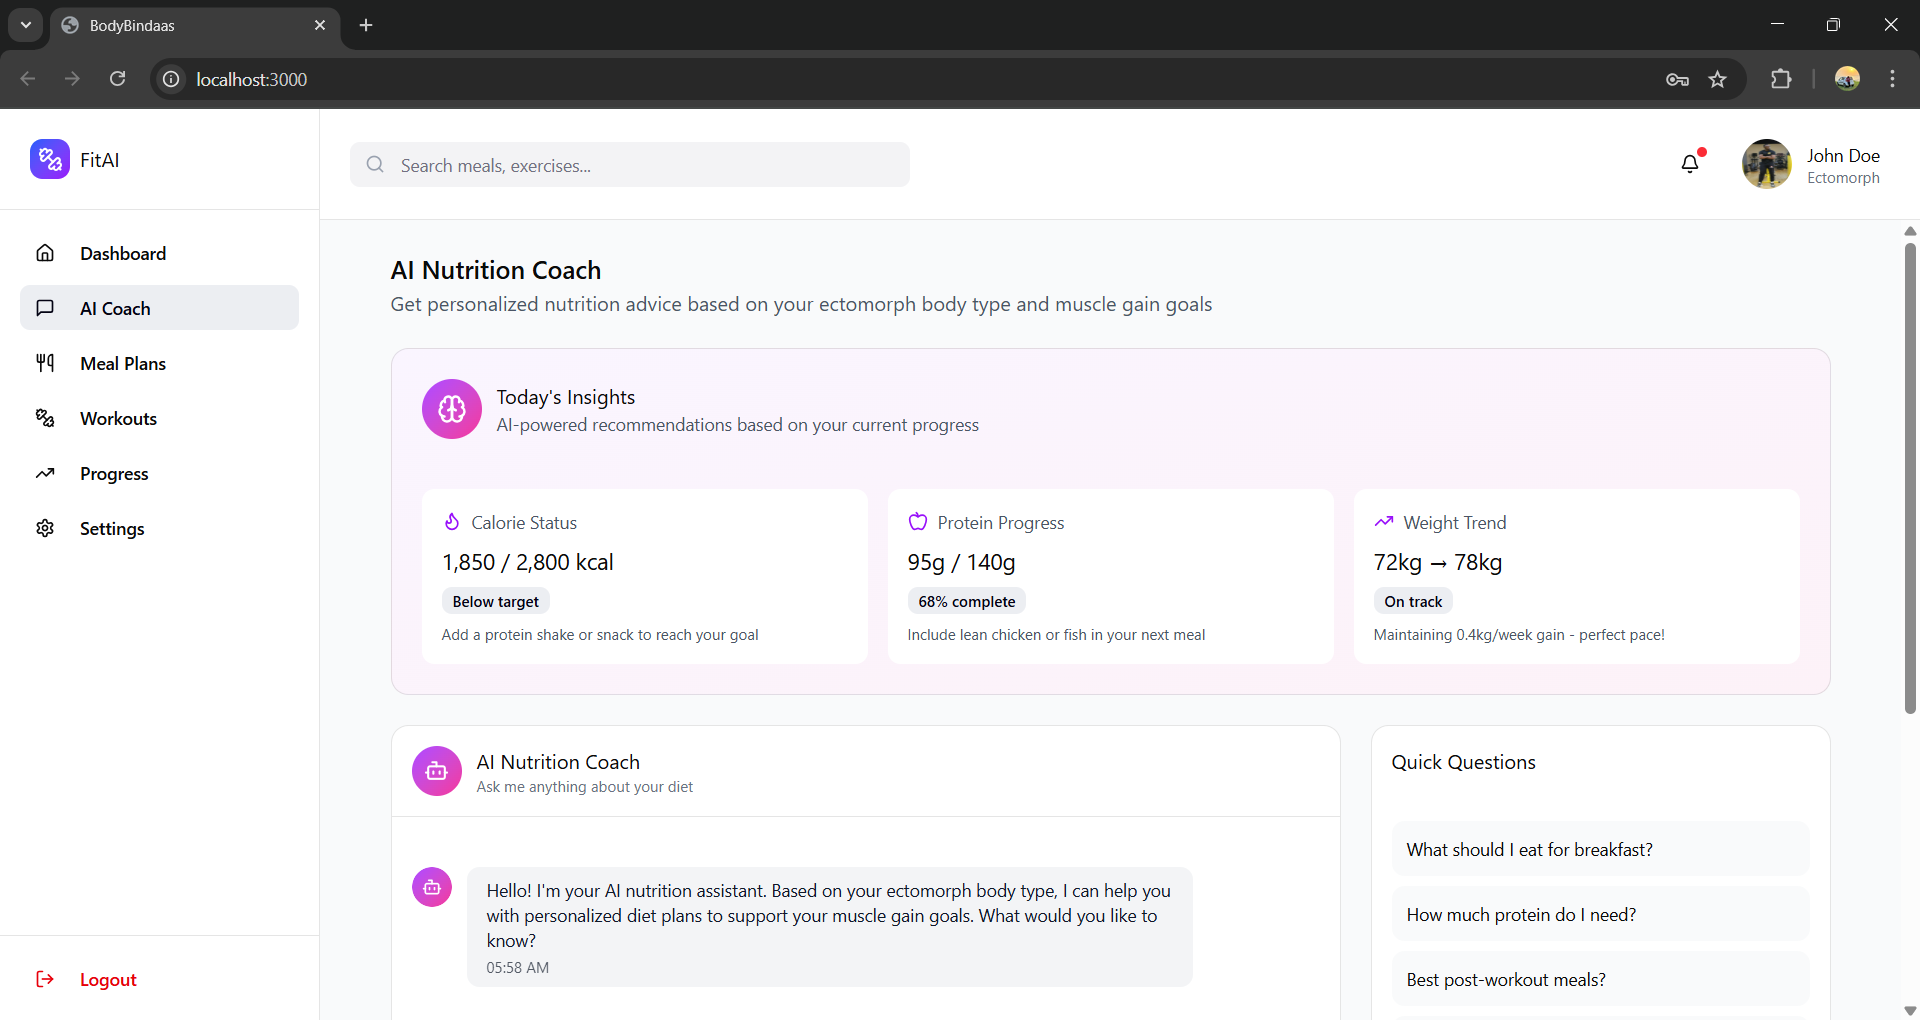Open the Dashboard page in the sidebar

[123, 254]
